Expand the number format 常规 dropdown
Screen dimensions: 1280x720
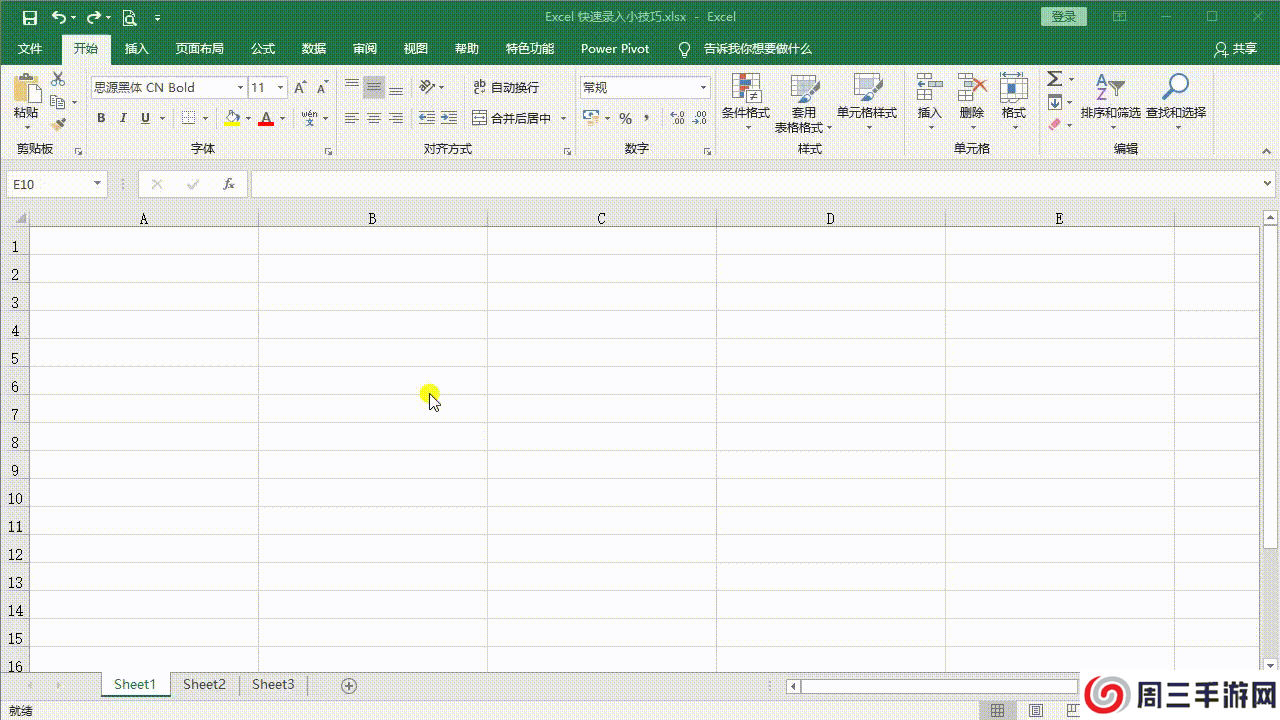[703, 88]
